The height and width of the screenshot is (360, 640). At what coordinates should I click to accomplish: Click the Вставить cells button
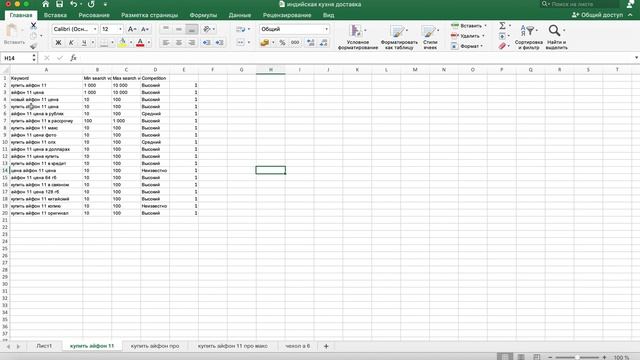[469, 26]
